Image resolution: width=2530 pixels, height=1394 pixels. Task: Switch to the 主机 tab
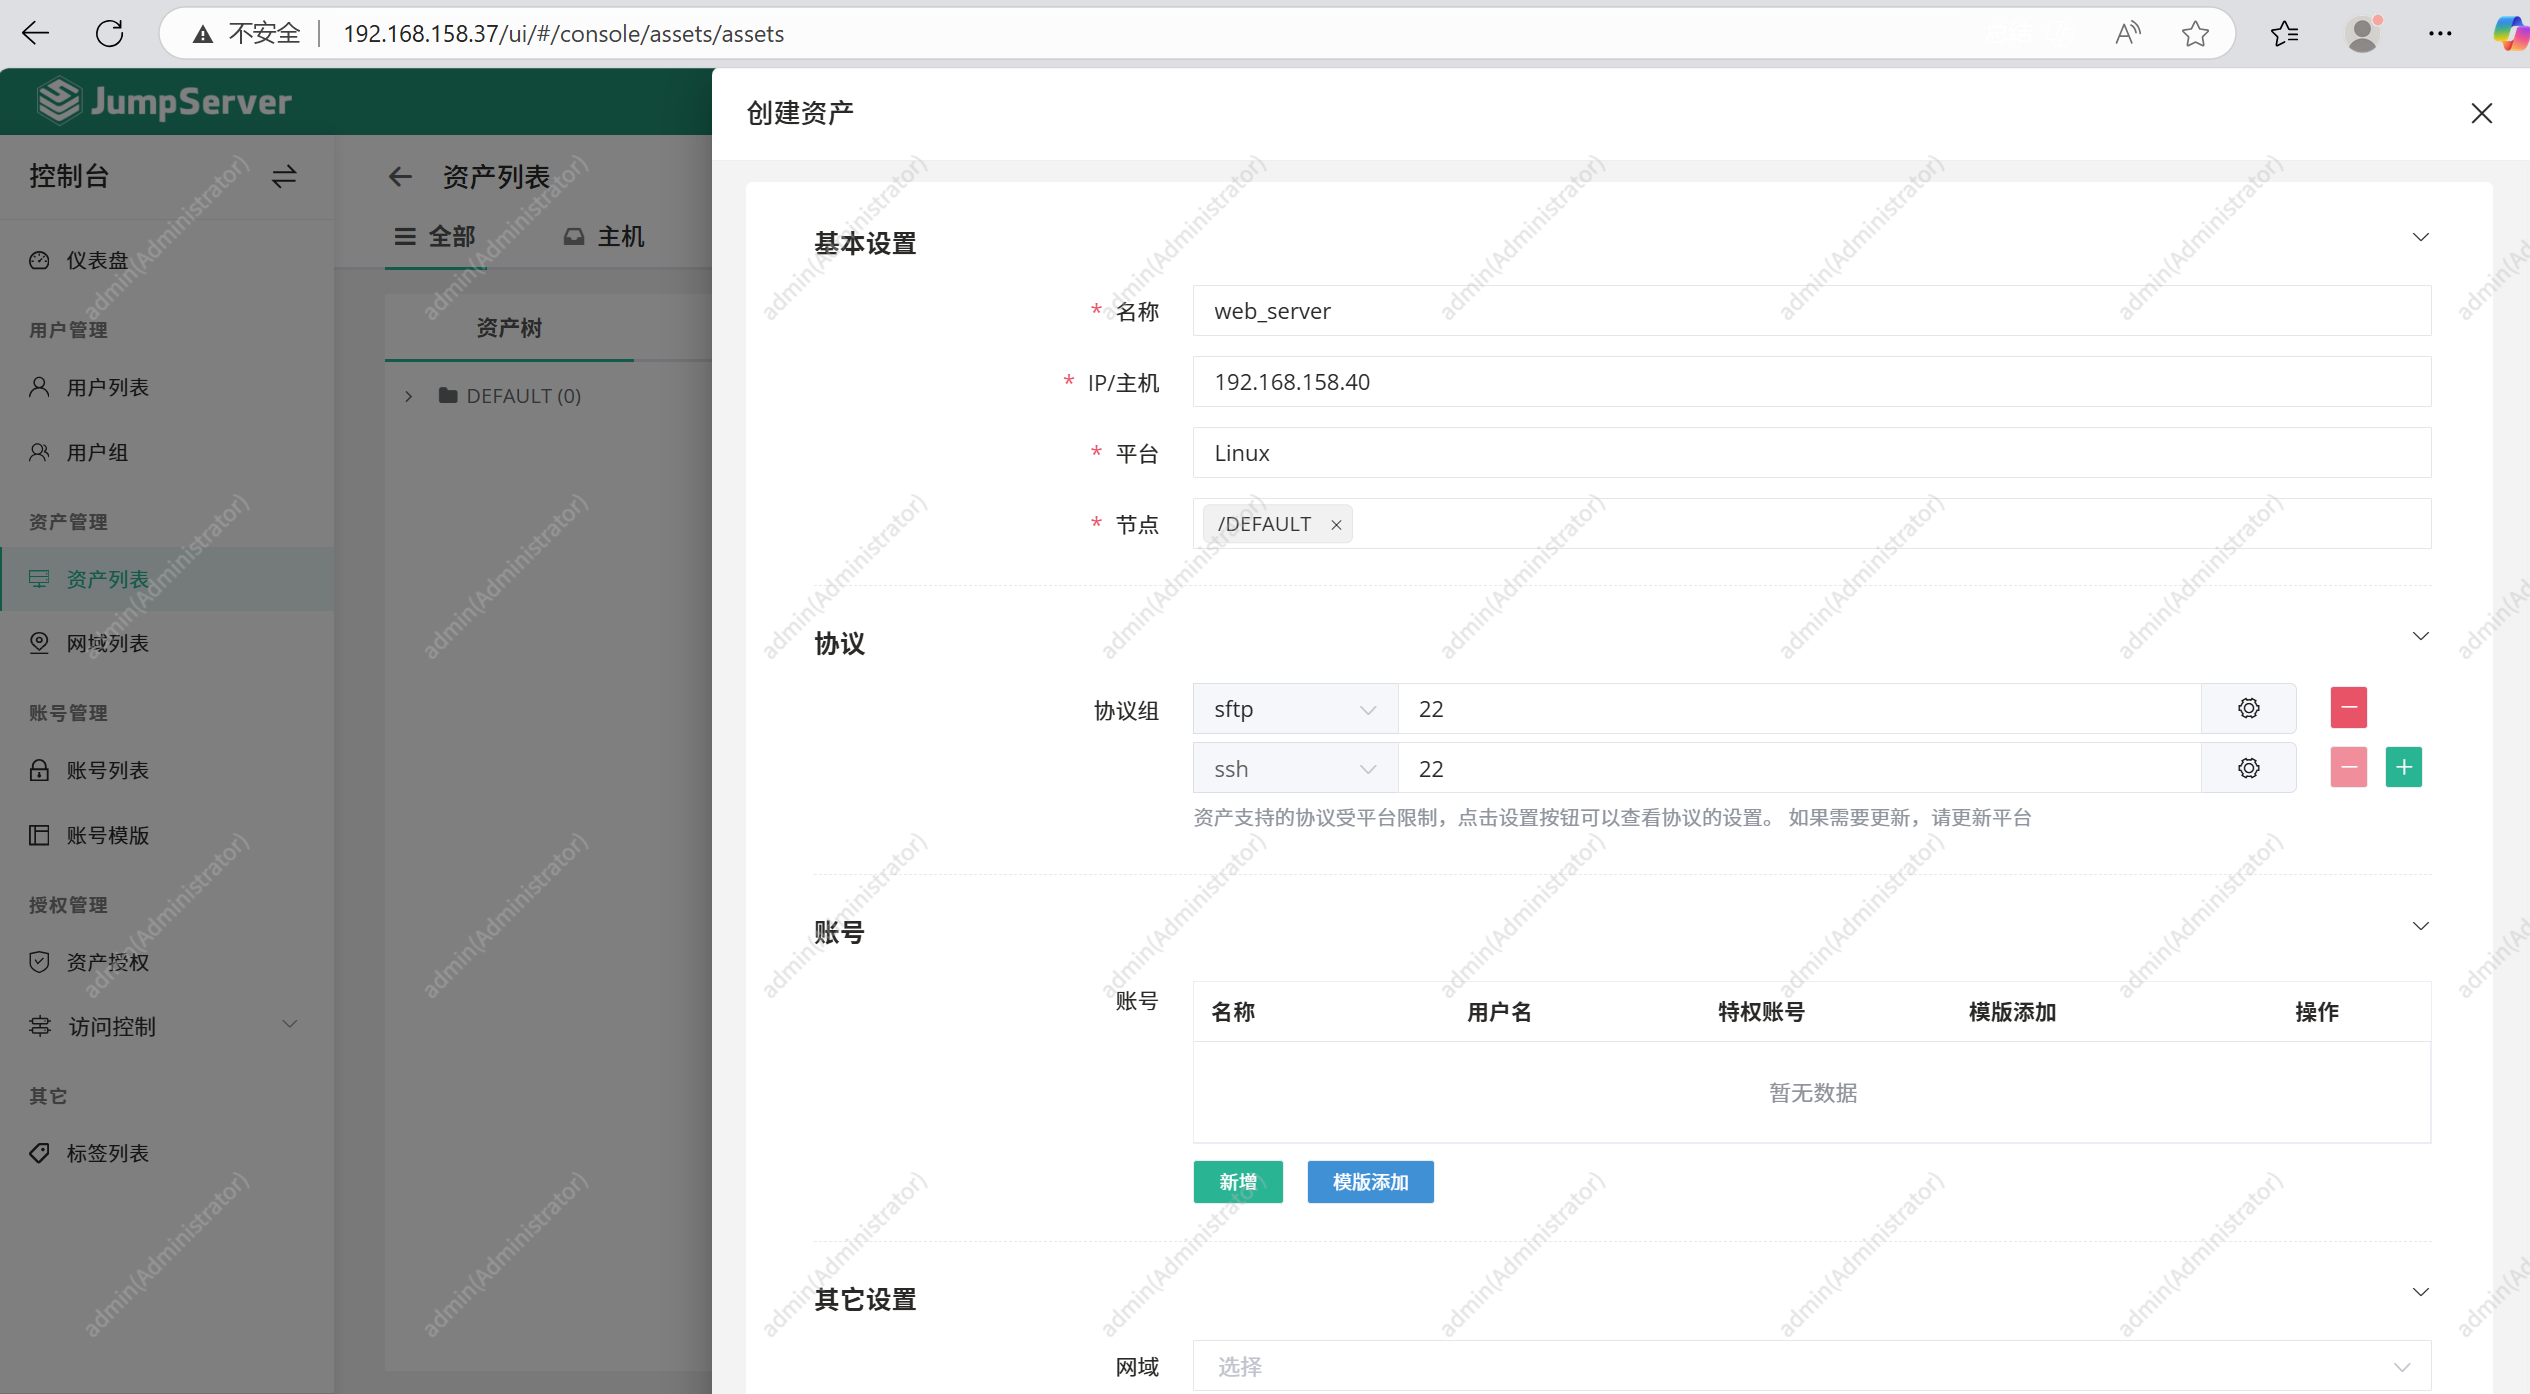(604, 237)
